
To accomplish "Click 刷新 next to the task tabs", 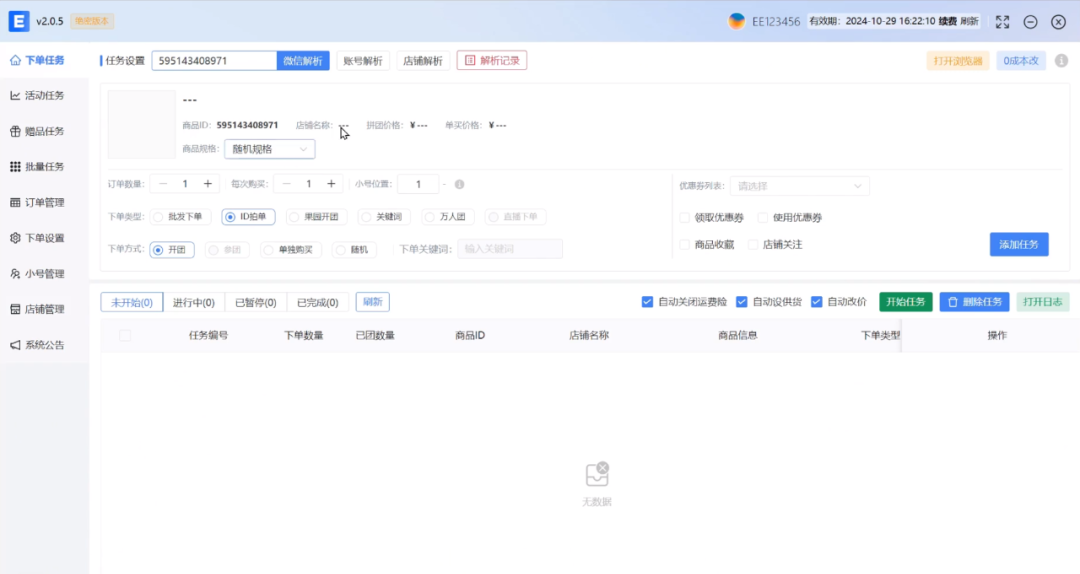I will pyautogui.click(x=373, y=302).
